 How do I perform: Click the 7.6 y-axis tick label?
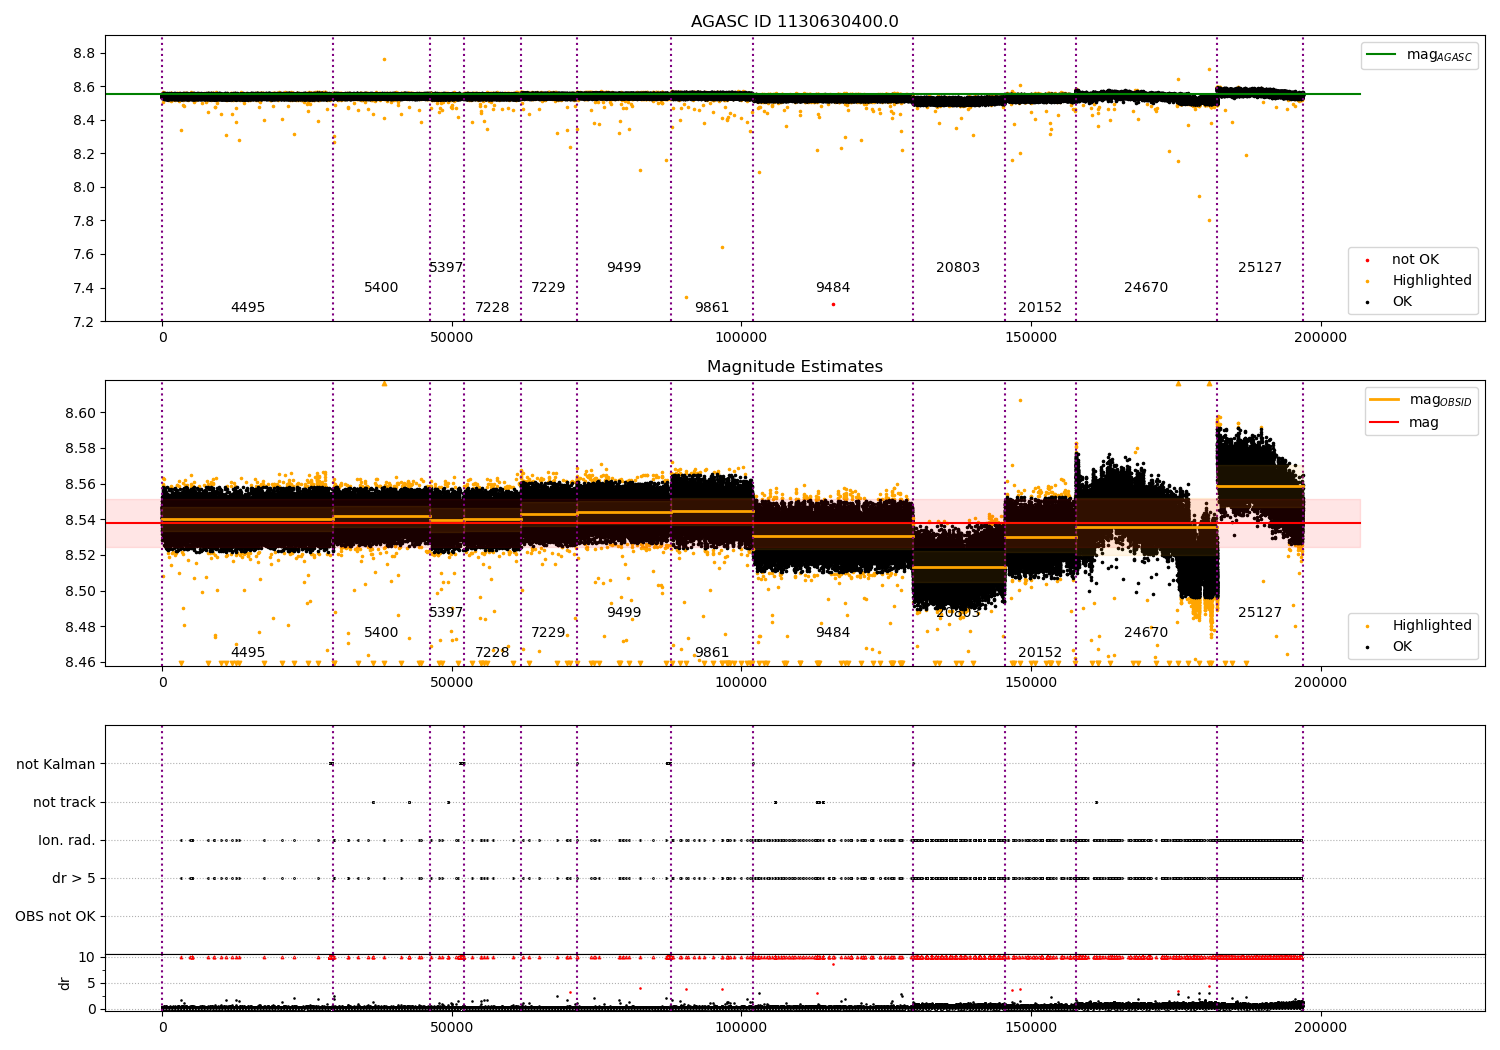tap(85, 255)
